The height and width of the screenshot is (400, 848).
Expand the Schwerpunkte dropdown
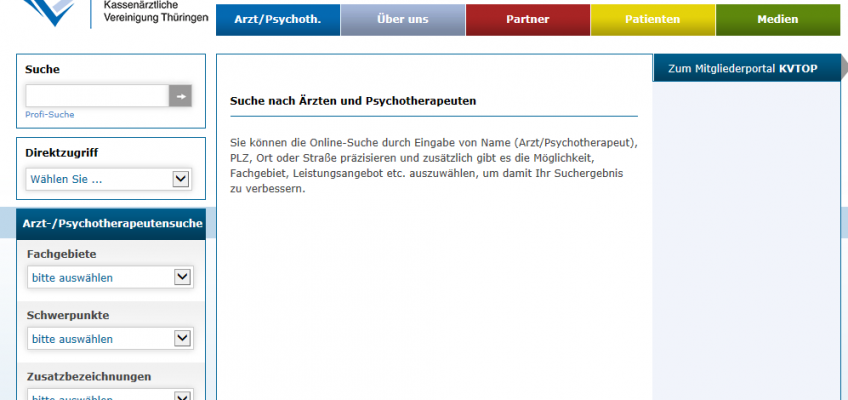[x=110, y=339]
